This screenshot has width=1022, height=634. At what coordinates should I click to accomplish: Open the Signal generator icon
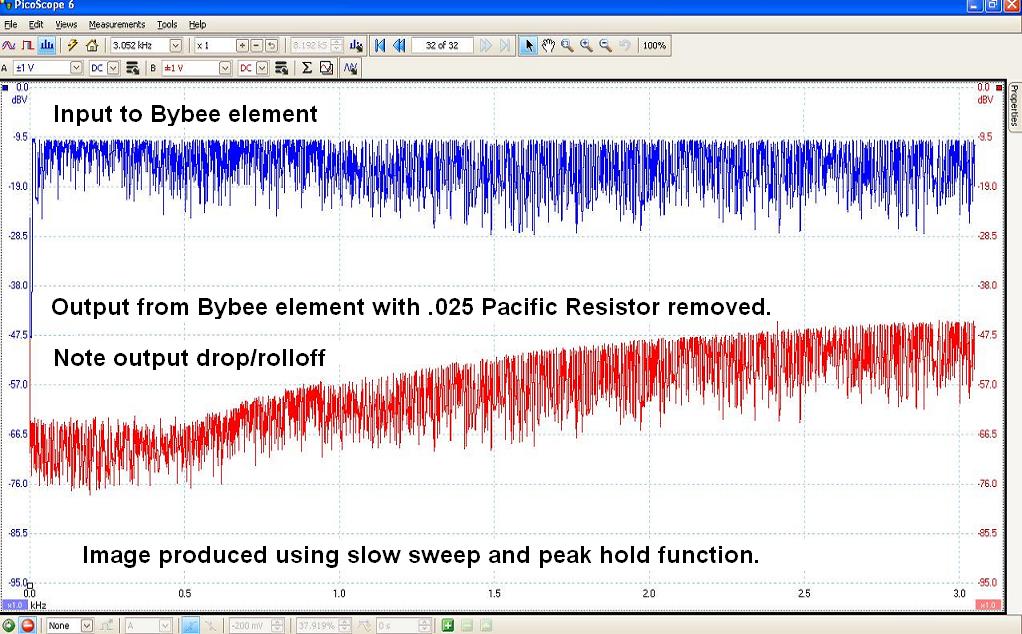(x=350, y=68)
